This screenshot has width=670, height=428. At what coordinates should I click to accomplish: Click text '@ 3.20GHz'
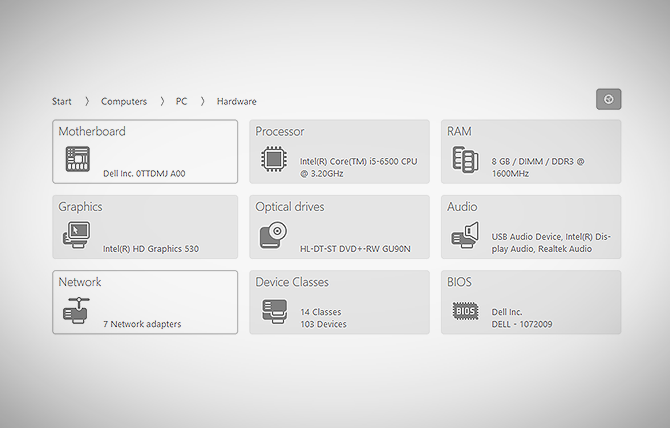pyautogui.click(x=321, y=173)
